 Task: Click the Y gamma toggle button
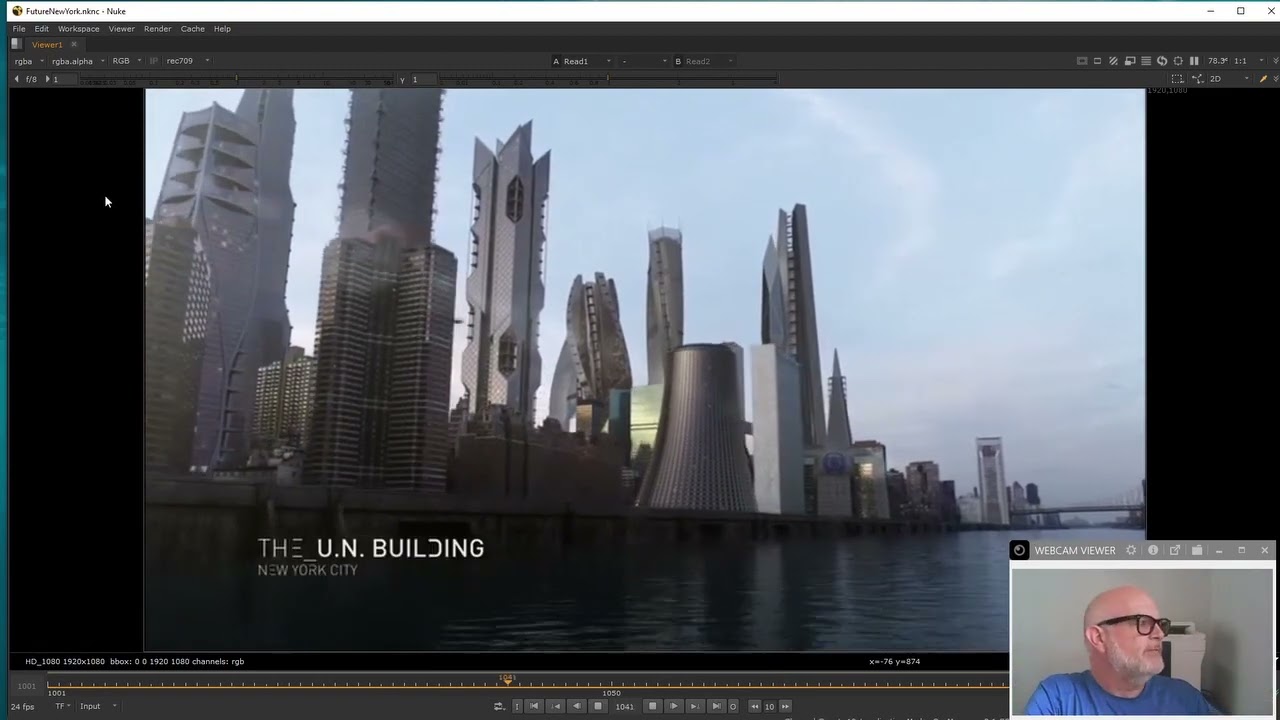[402, 79]
